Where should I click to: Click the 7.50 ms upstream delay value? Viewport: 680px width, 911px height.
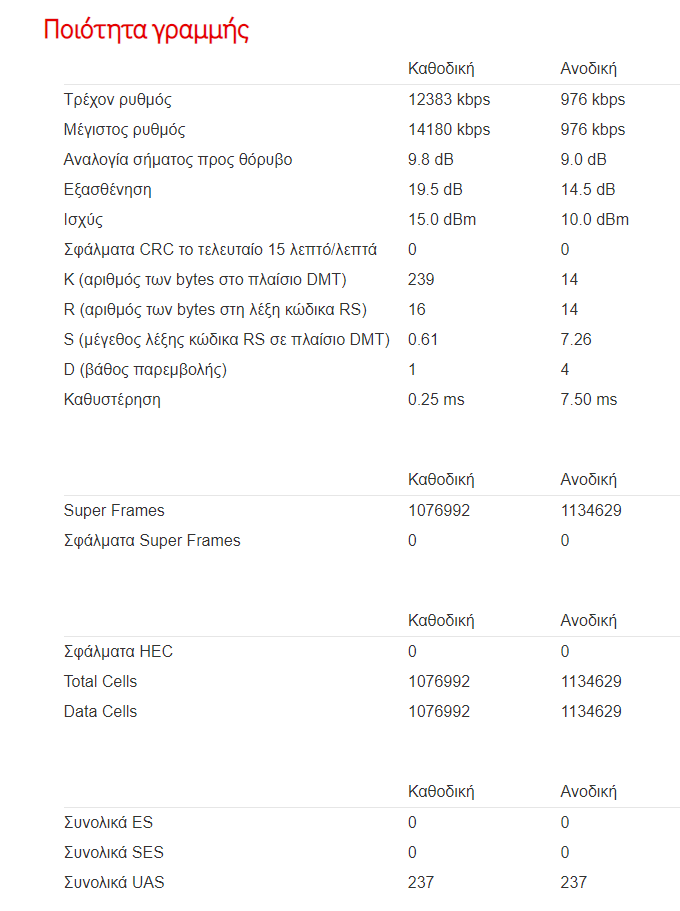pos(588,400)
